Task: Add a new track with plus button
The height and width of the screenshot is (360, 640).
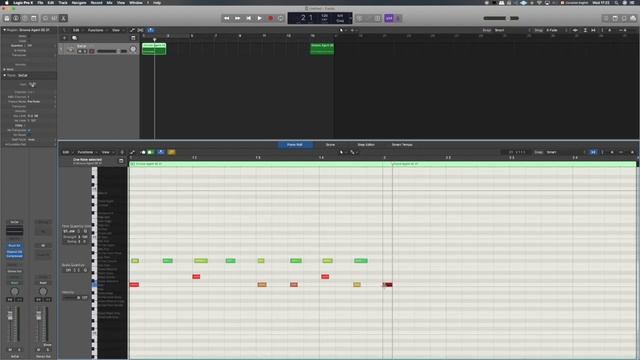Action: 64,38
